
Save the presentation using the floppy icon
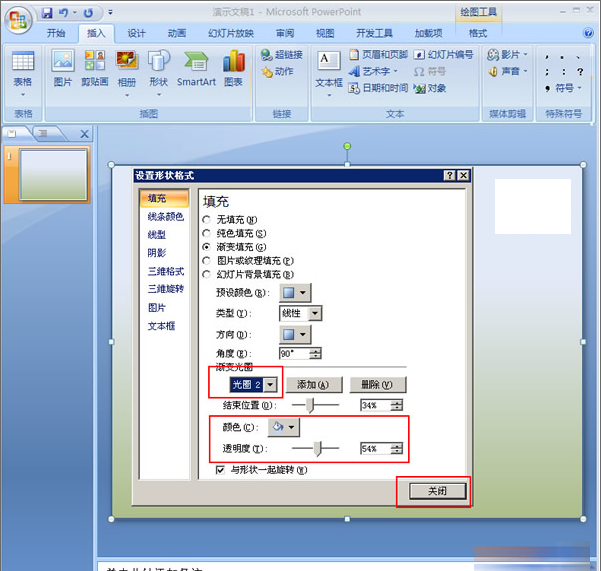(x=47, y=13)
